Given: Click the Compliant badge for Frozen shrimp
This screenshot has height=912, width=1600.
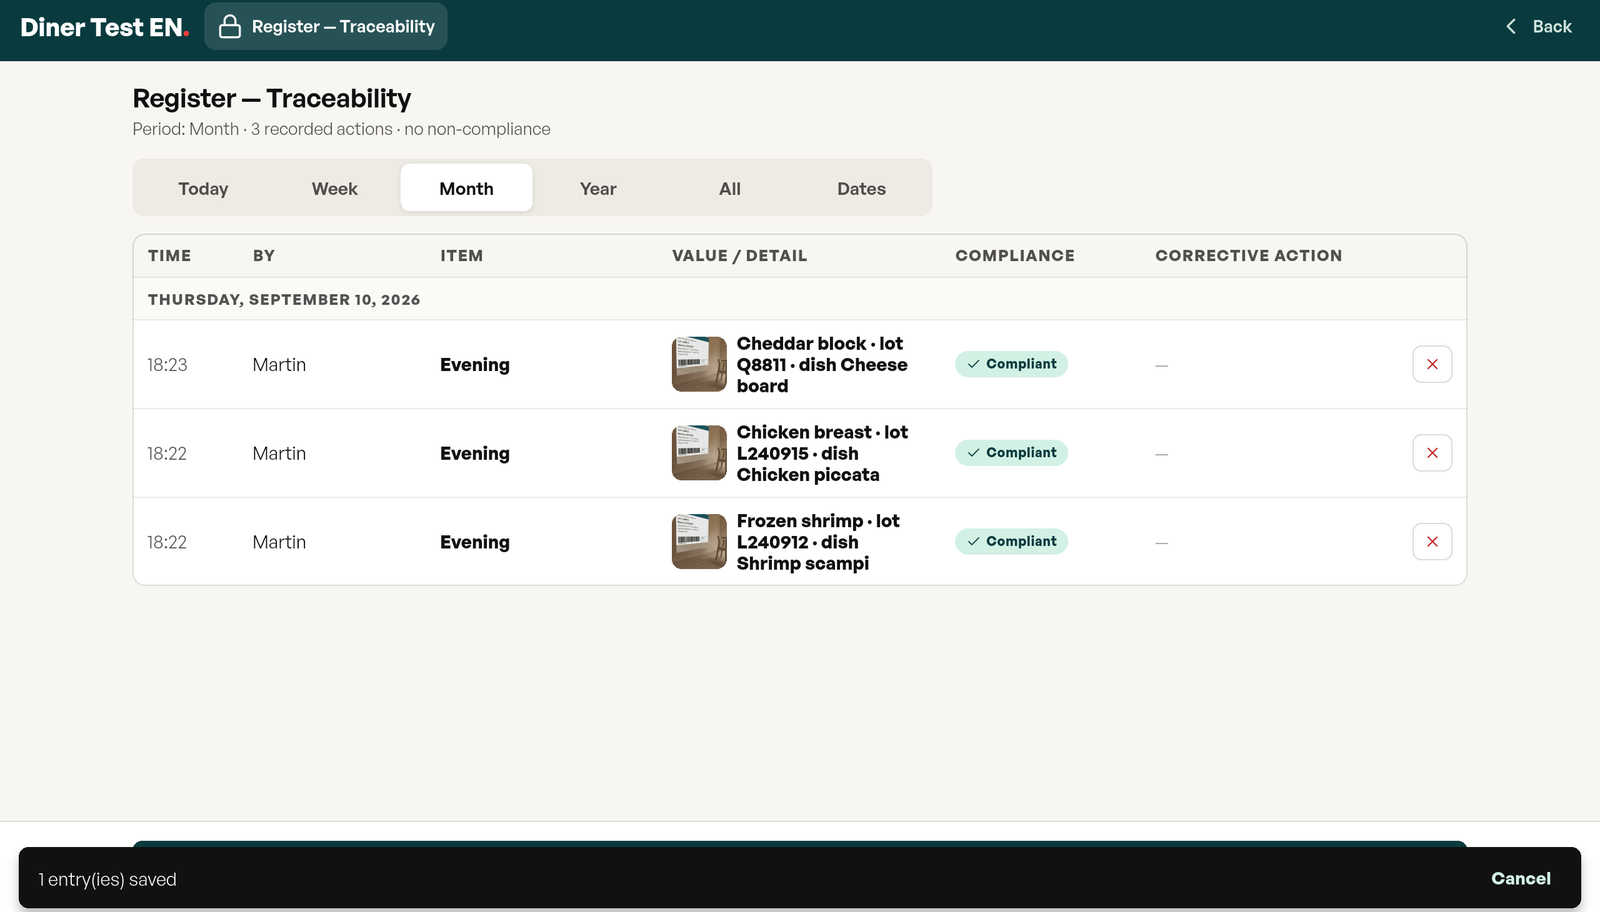Looking at the screenshot, I should point(1011,541).
